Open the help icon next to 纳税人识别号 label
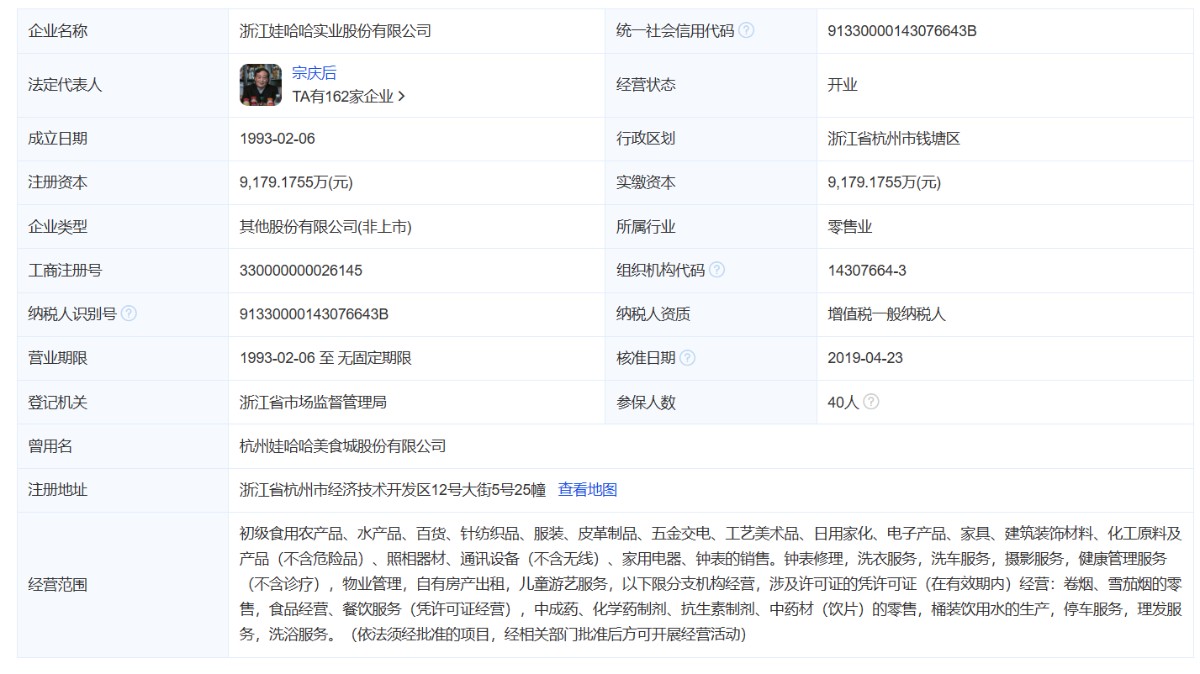The width and height of the screenshot is (1200, 674). point(128,314)
